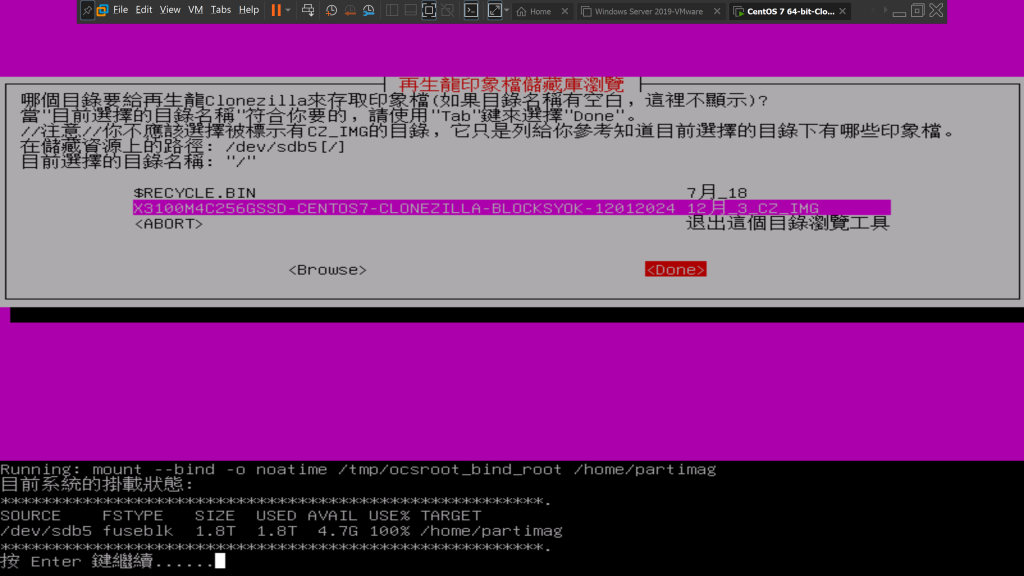1024x576 pixels.
Task: Open the console view icon
Action: [x=471, y=10]
